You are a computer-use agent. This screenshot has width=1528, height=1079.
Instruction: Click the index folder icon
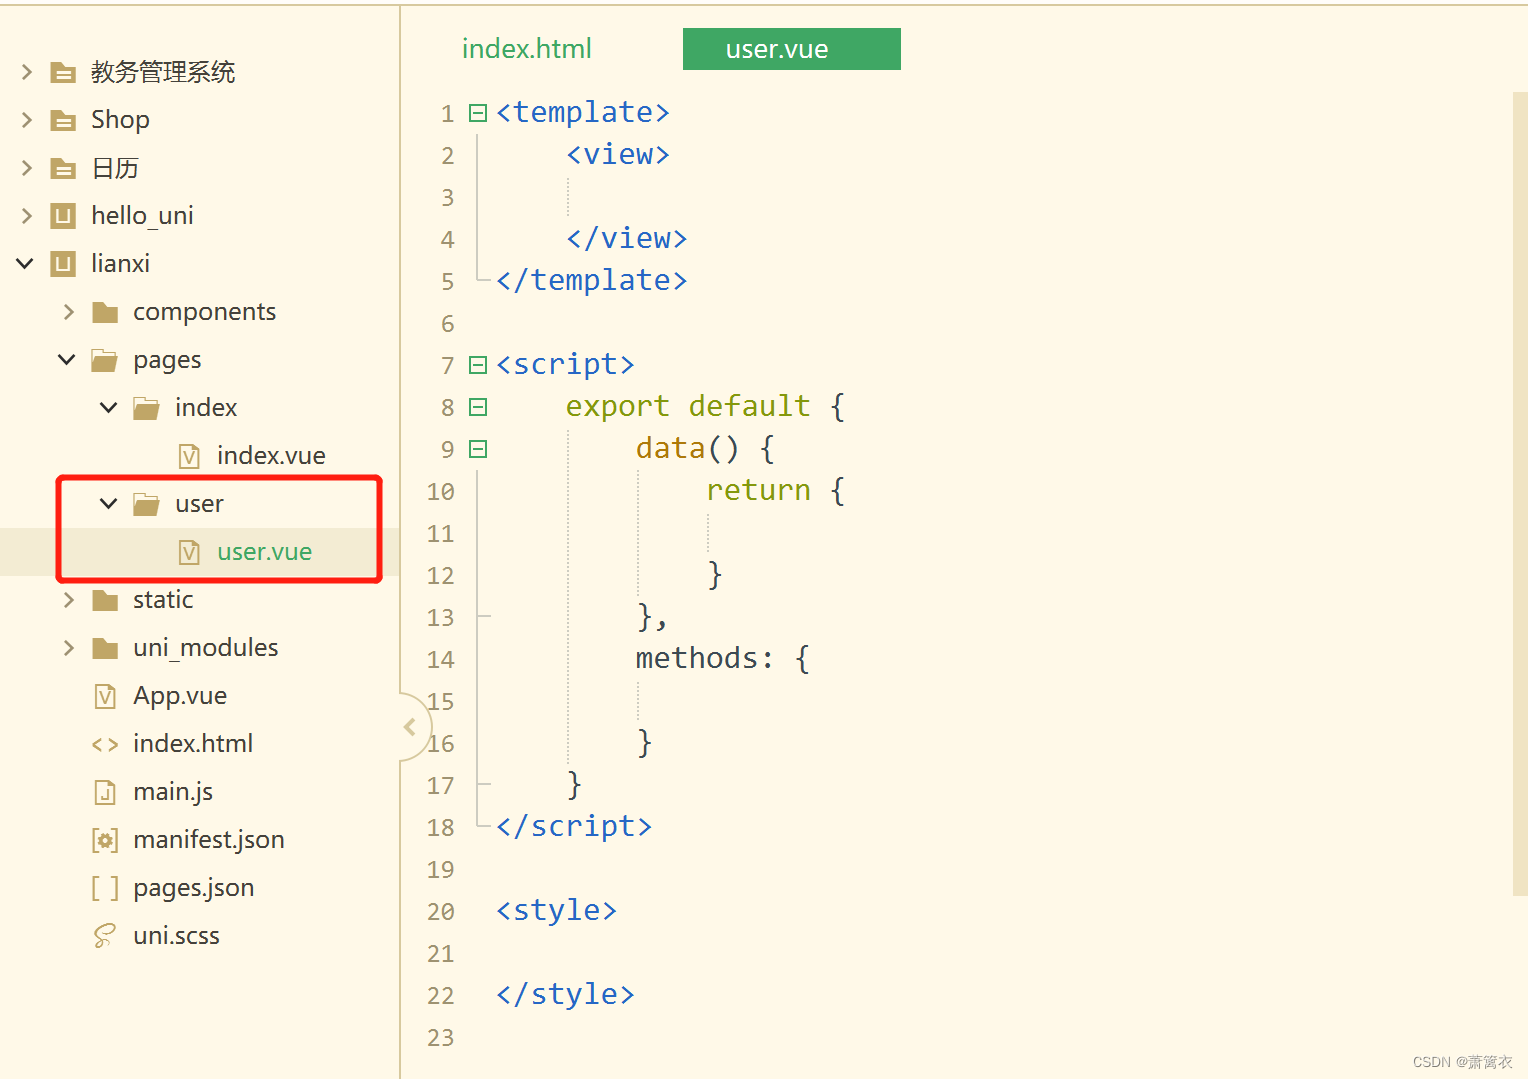(x=147, y=408)
